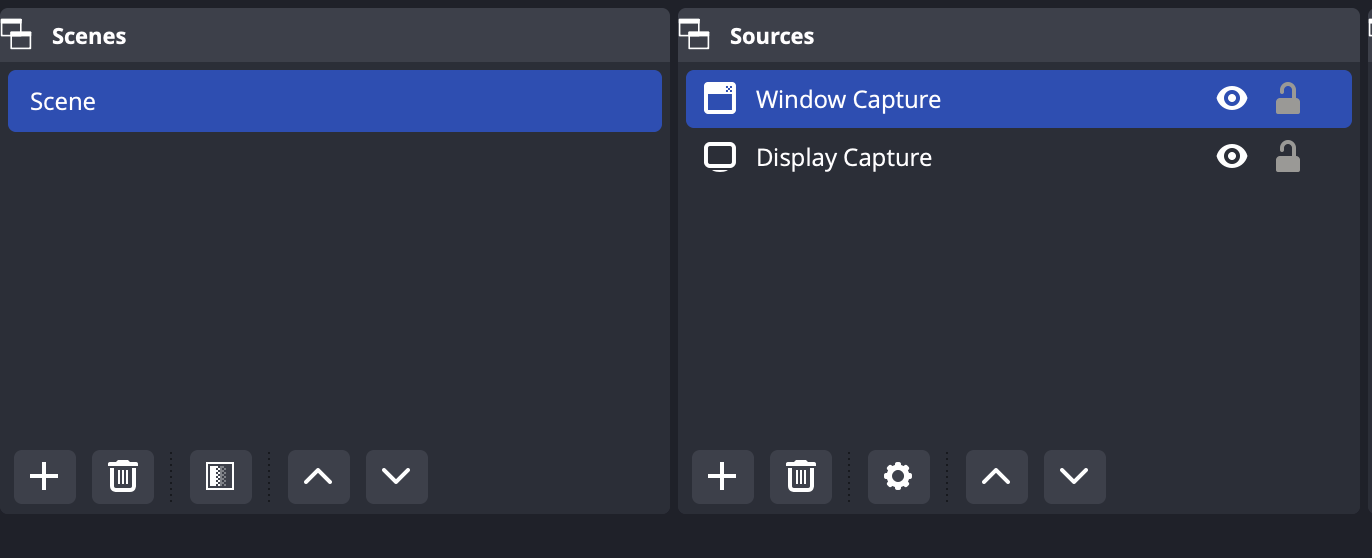The height and width of the screenshot is (558, 1372).
Task: Hide Window Capture using eye icon
Action: [1232, 98]
